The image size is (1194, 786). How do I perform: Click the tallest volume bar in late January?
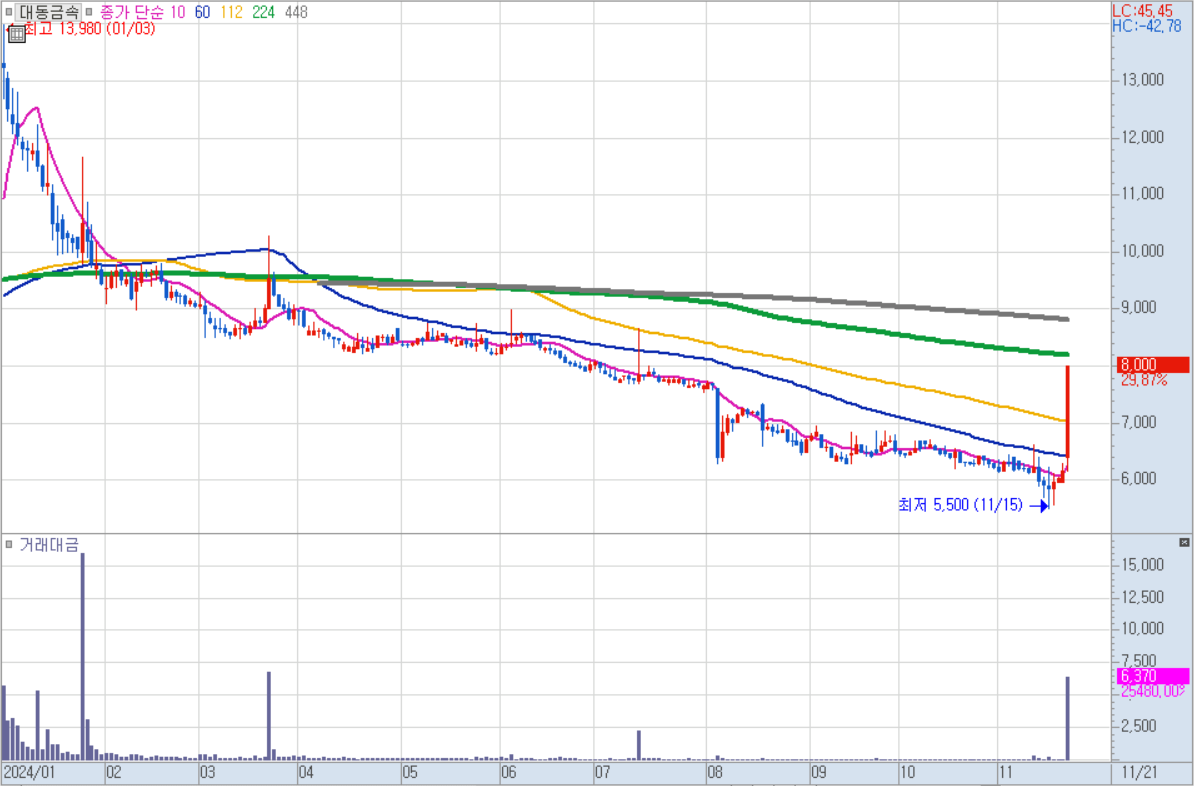point(82,657)
